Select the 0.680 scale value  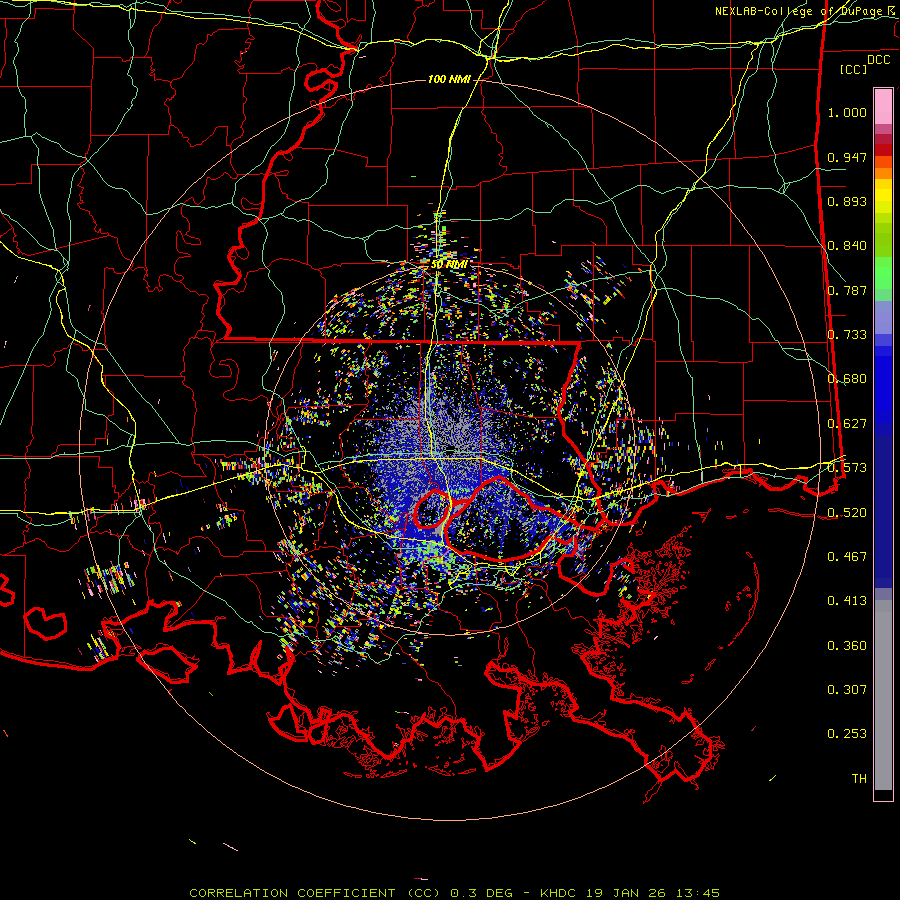[847, 379]
